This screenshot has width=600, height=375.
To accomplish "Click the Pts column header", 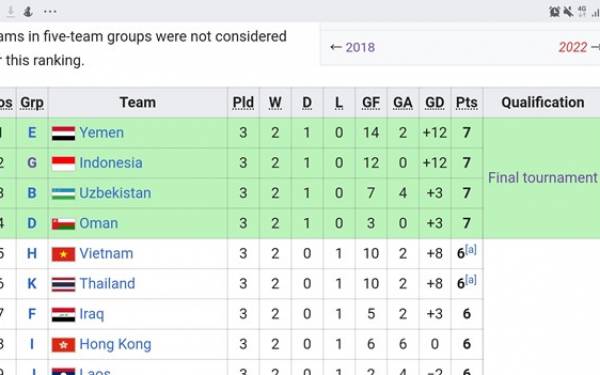I will (x=466, y=103).
